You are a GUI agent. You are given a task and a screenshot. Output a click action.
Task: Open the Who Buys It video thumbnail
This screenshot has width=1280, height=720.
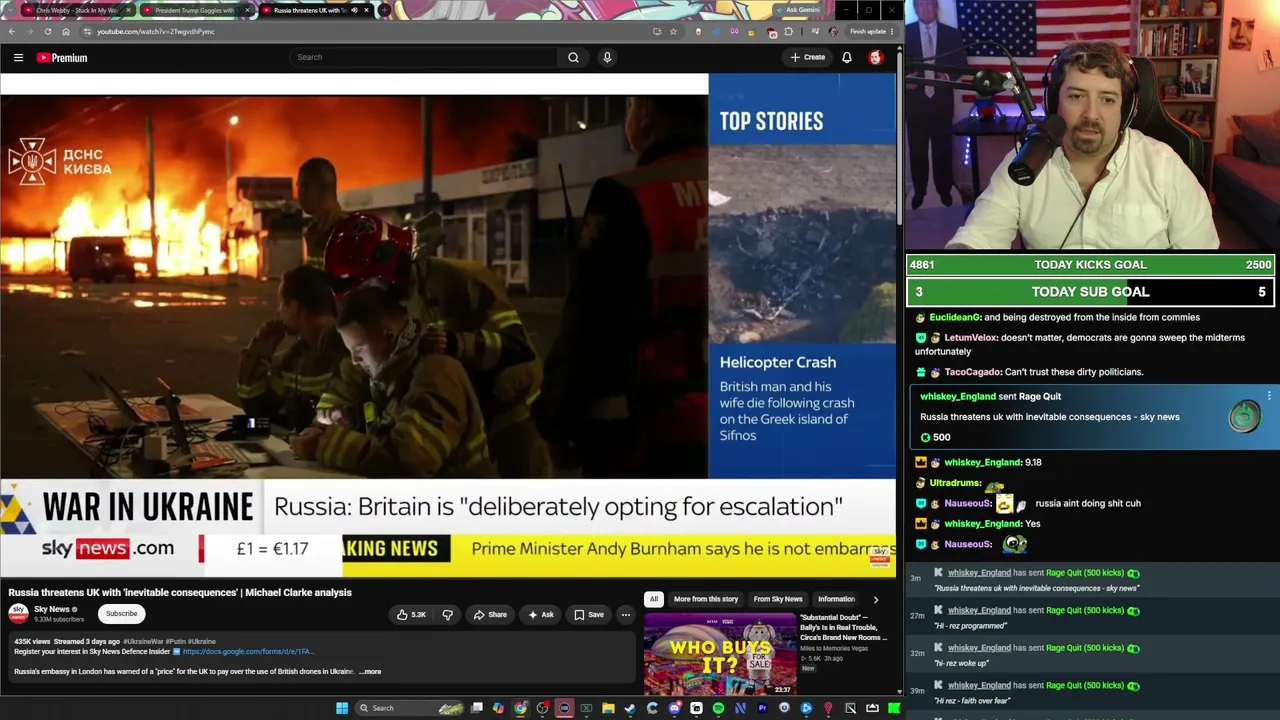point(720,655)
